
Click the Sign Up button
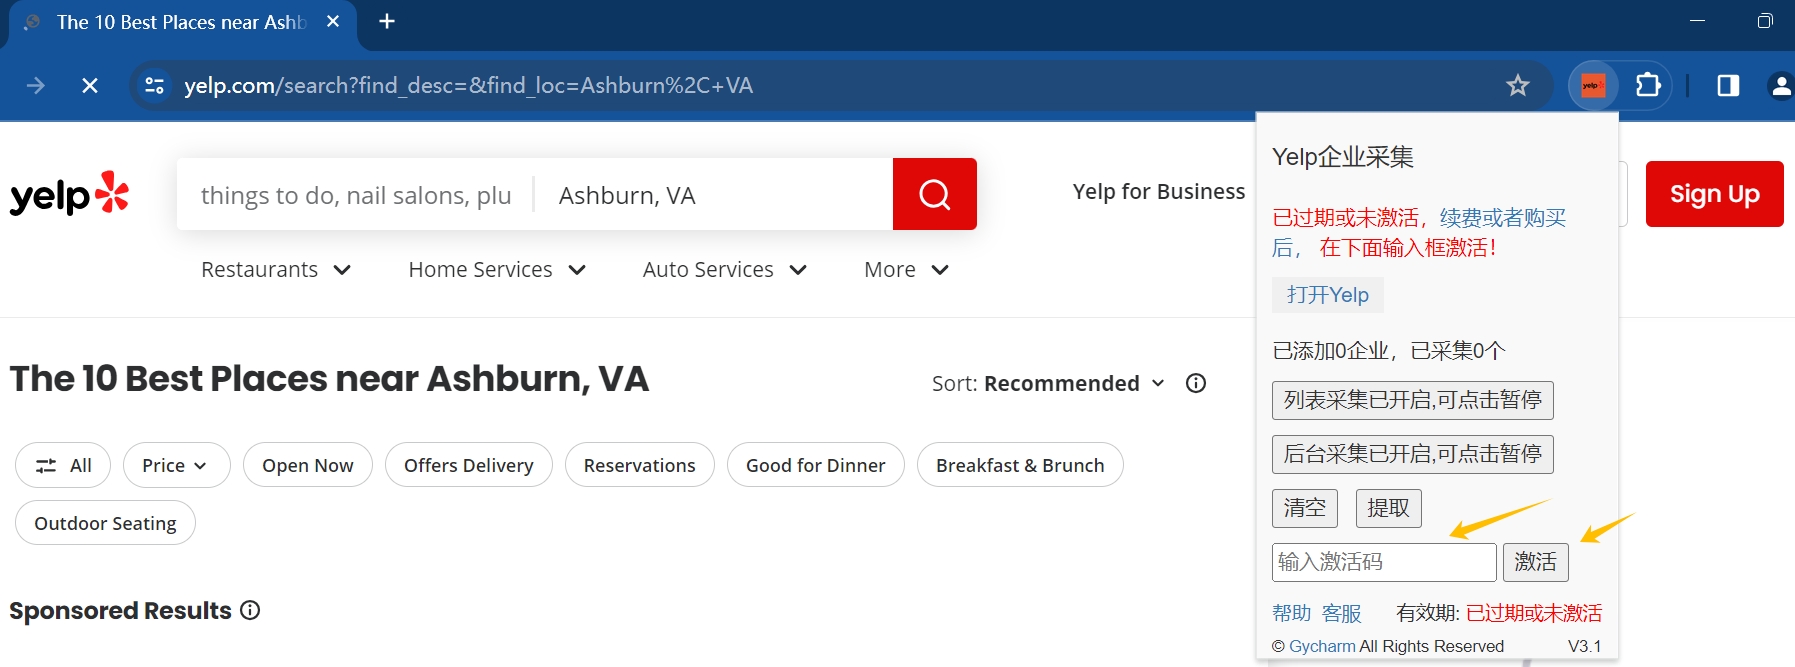point(1714,194)
